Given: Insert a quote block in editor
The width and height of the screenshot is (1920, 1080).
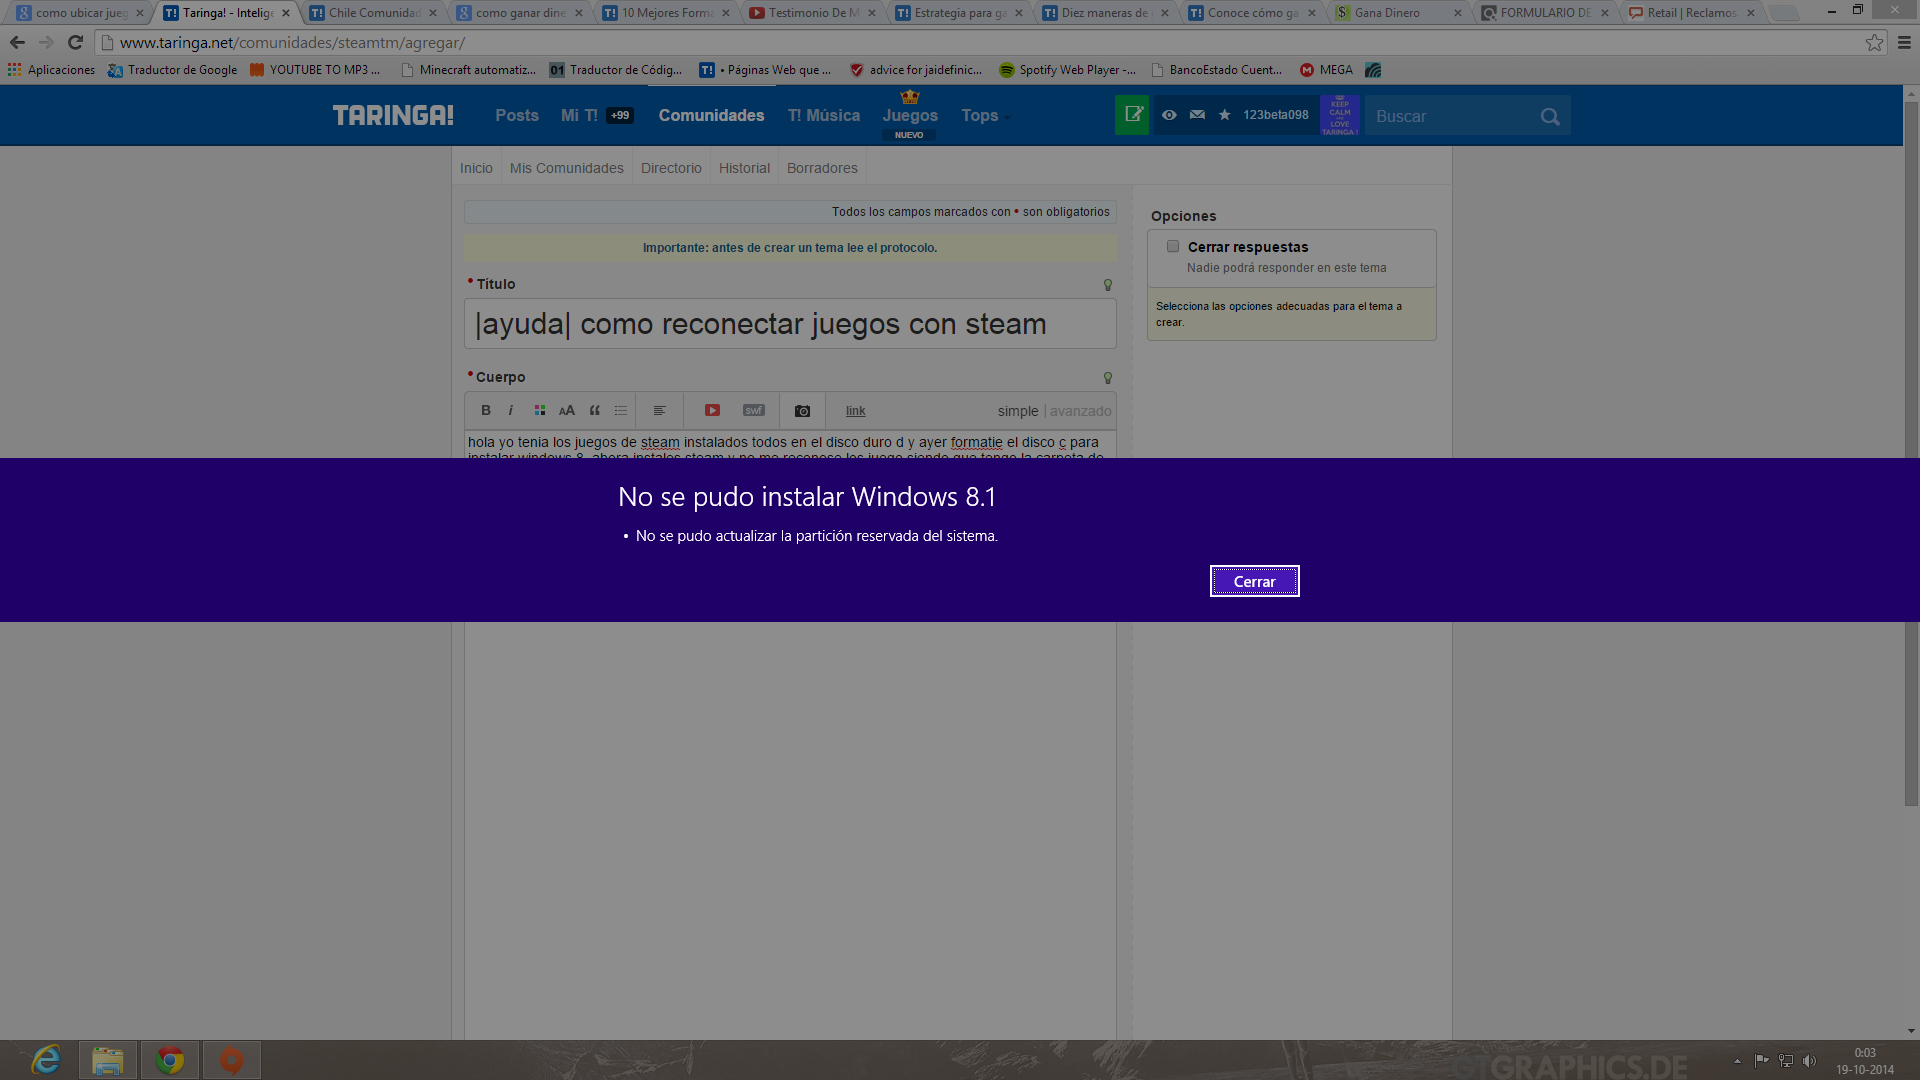Looking at the screenshot, I should pyautogui.click(x=594, y=410).
